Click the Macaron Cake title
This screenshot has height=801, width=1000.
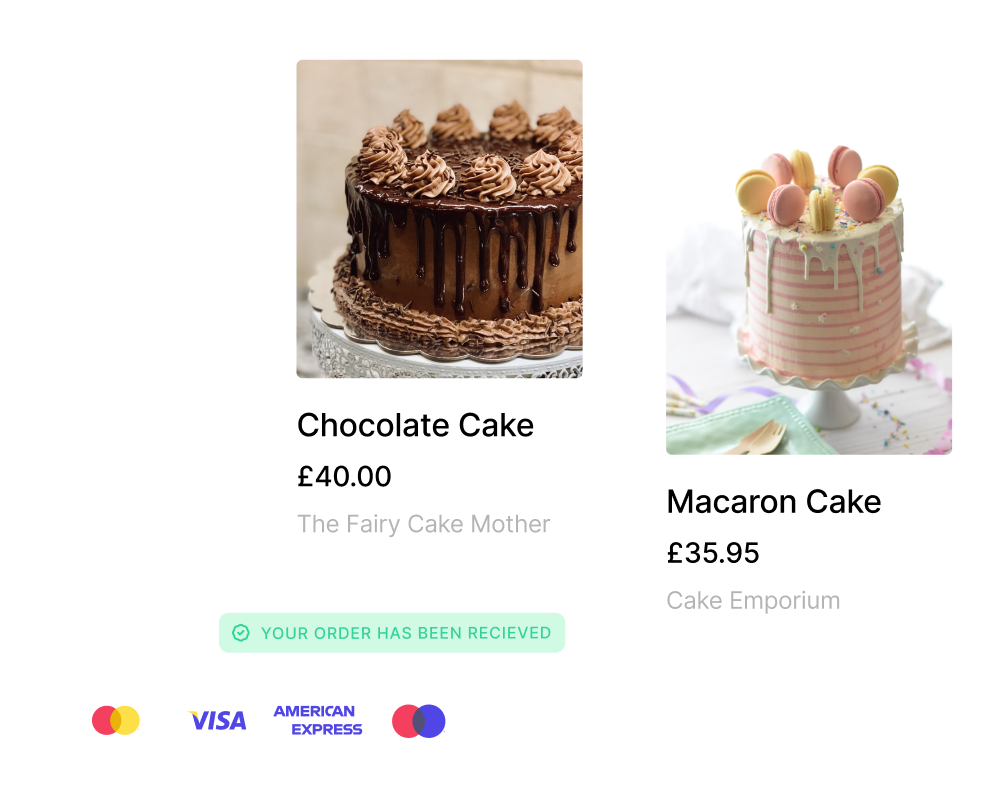pos(774,502)
